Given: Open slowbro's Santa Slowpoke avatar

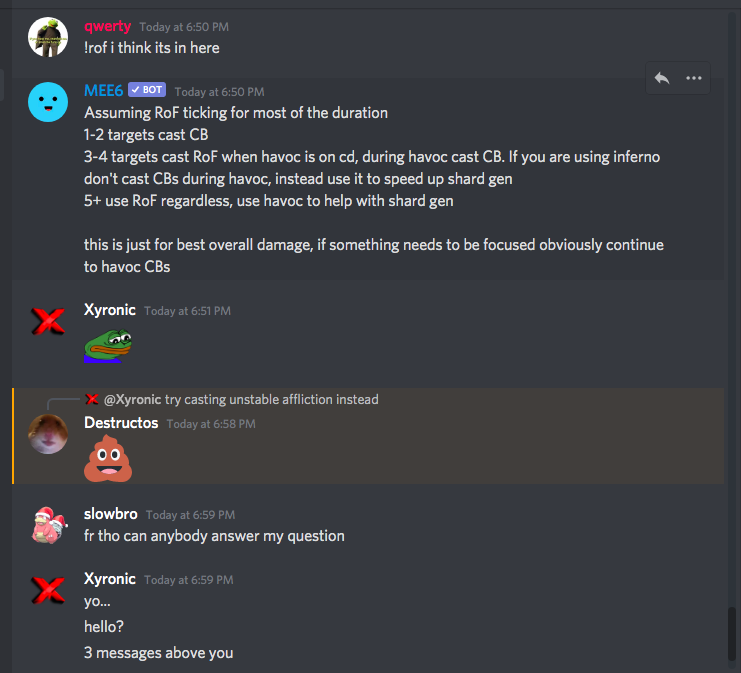Looking at the screenshot, I should tap(49, 525).
